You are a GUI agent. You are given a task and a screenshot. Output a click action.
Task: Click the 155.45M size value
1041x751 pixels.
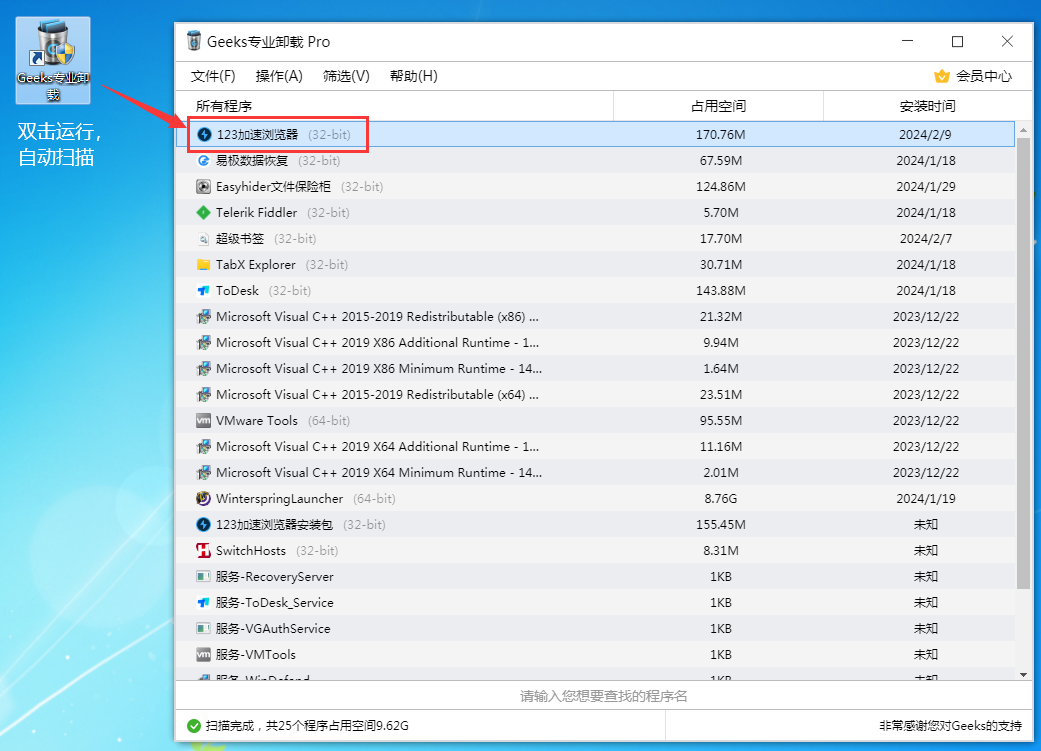[721, 525]
